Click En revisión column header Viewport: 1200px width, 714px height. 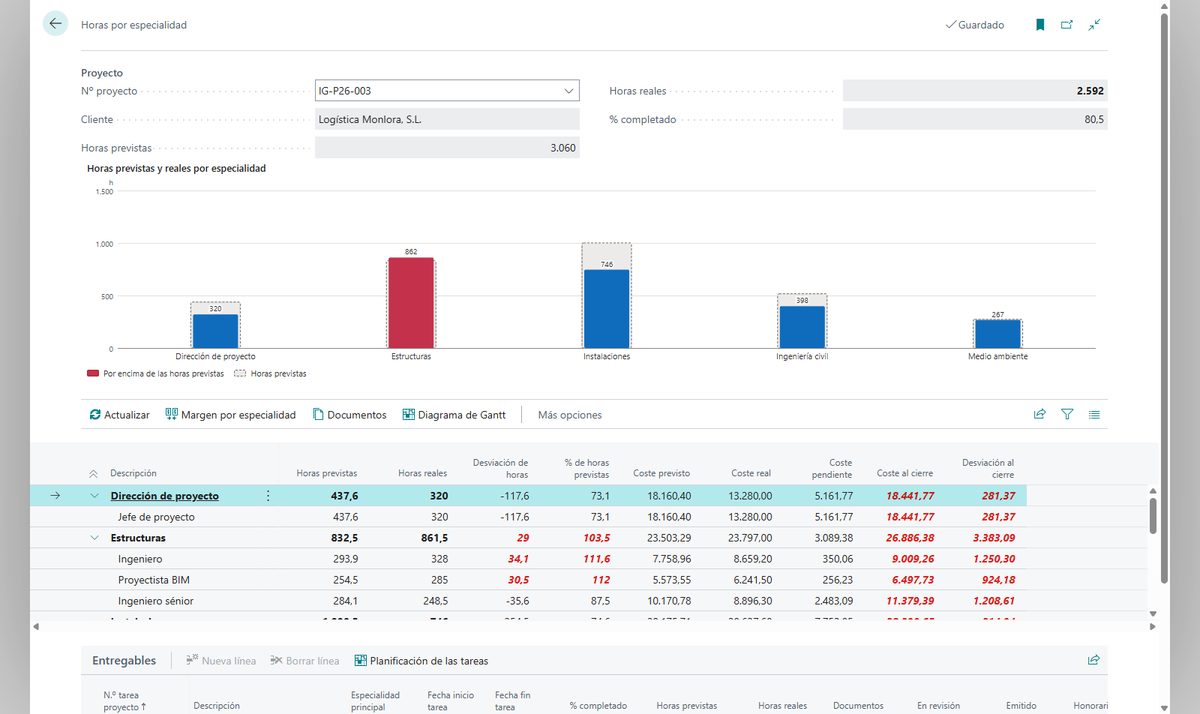point(938,706)
